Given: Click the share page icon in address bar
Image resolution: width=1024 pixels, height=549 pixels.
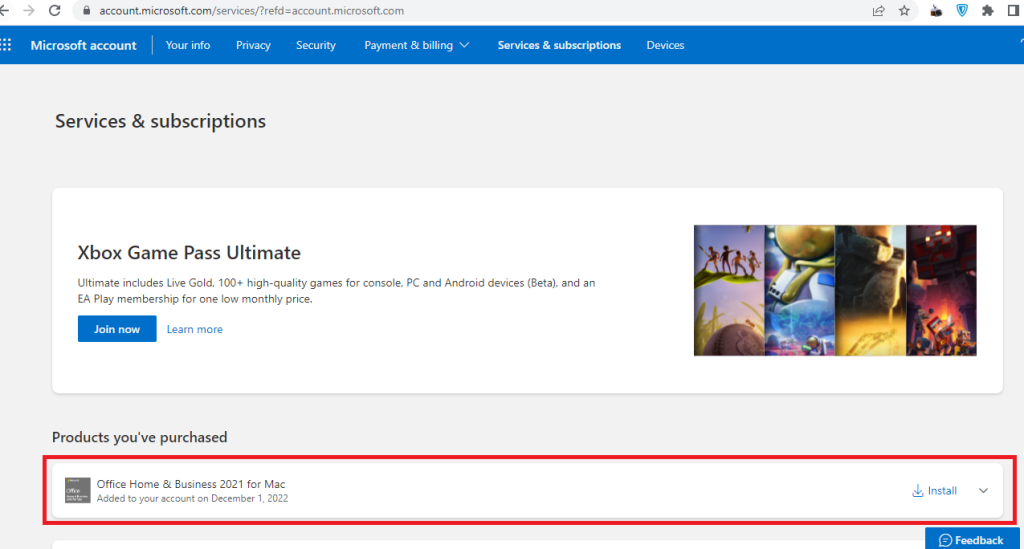Looking at the screenshot, I should 878,11.
